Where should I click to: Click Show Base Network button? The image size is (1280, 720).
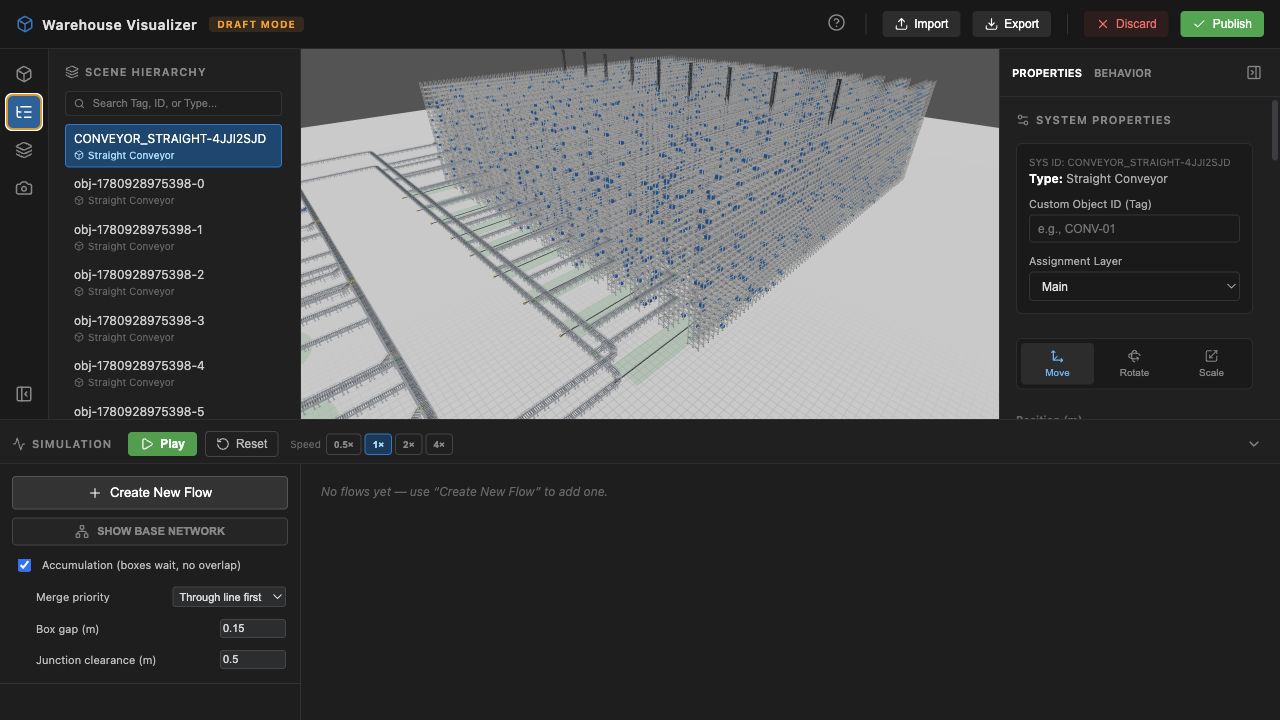(x=150, y=531)
